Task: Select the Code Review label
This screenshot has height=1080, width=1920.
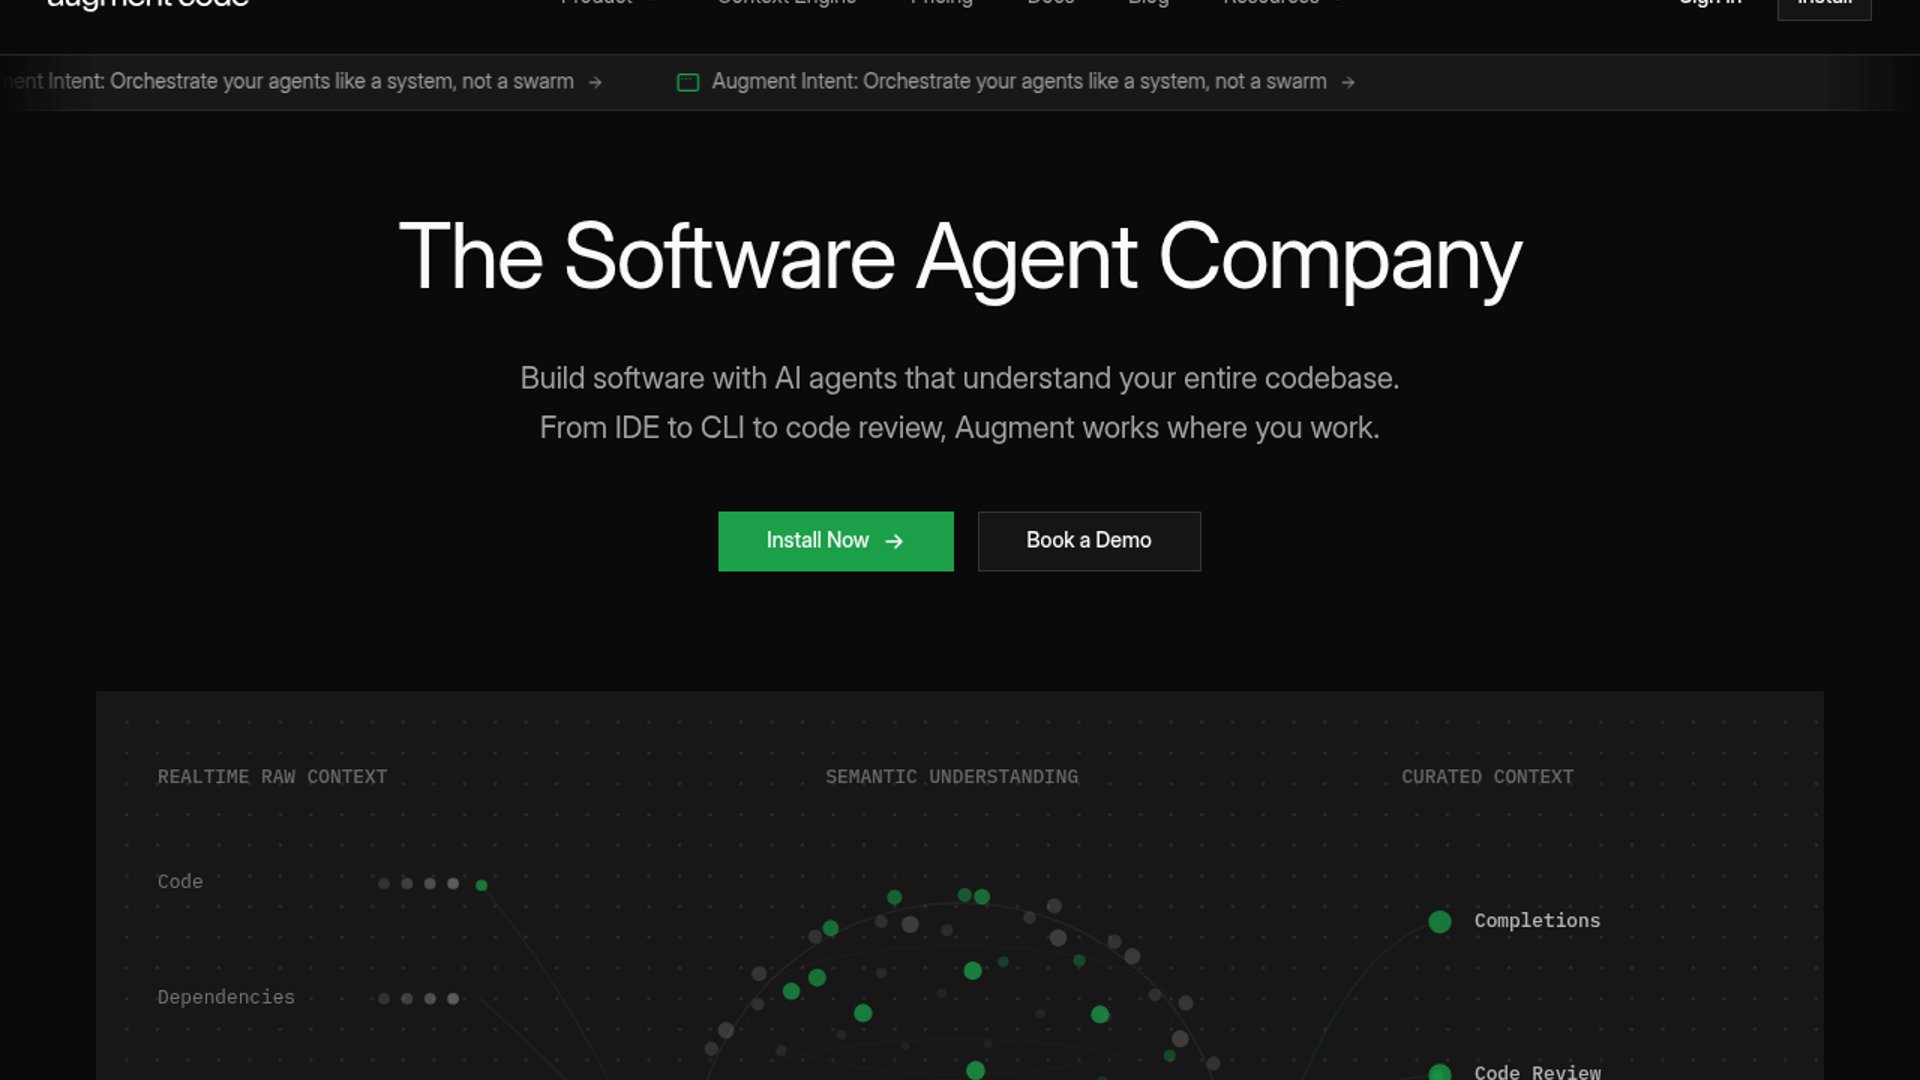Action: click(1536, 1072)
